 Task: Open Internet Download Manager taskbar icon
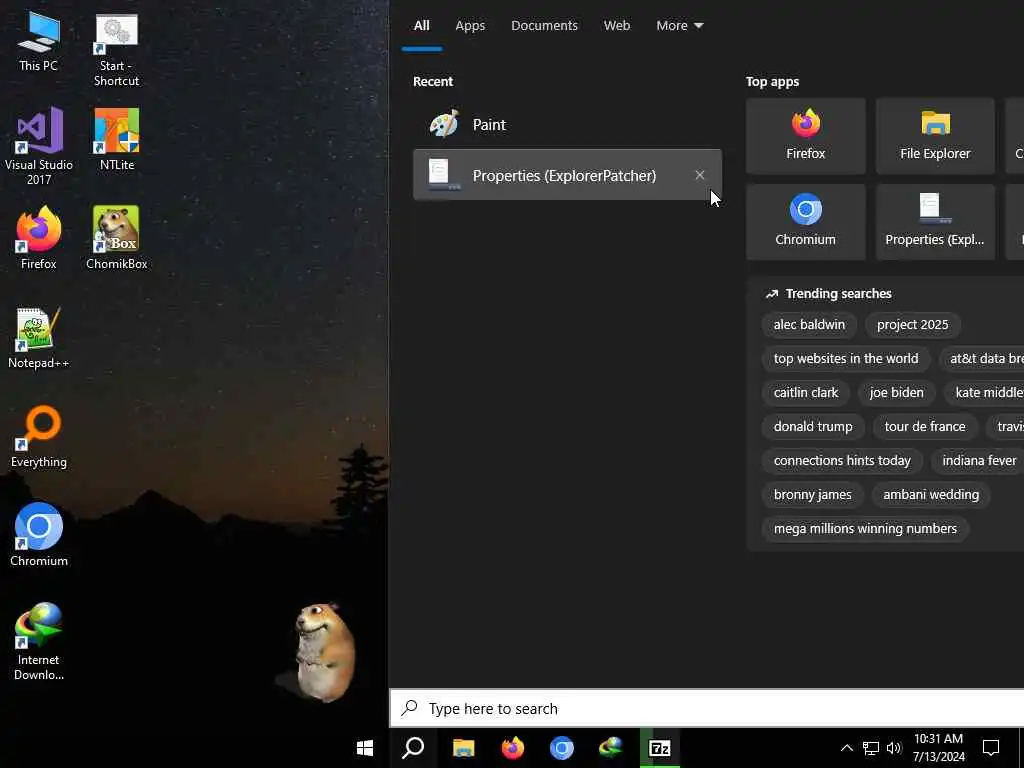(611, 748)
